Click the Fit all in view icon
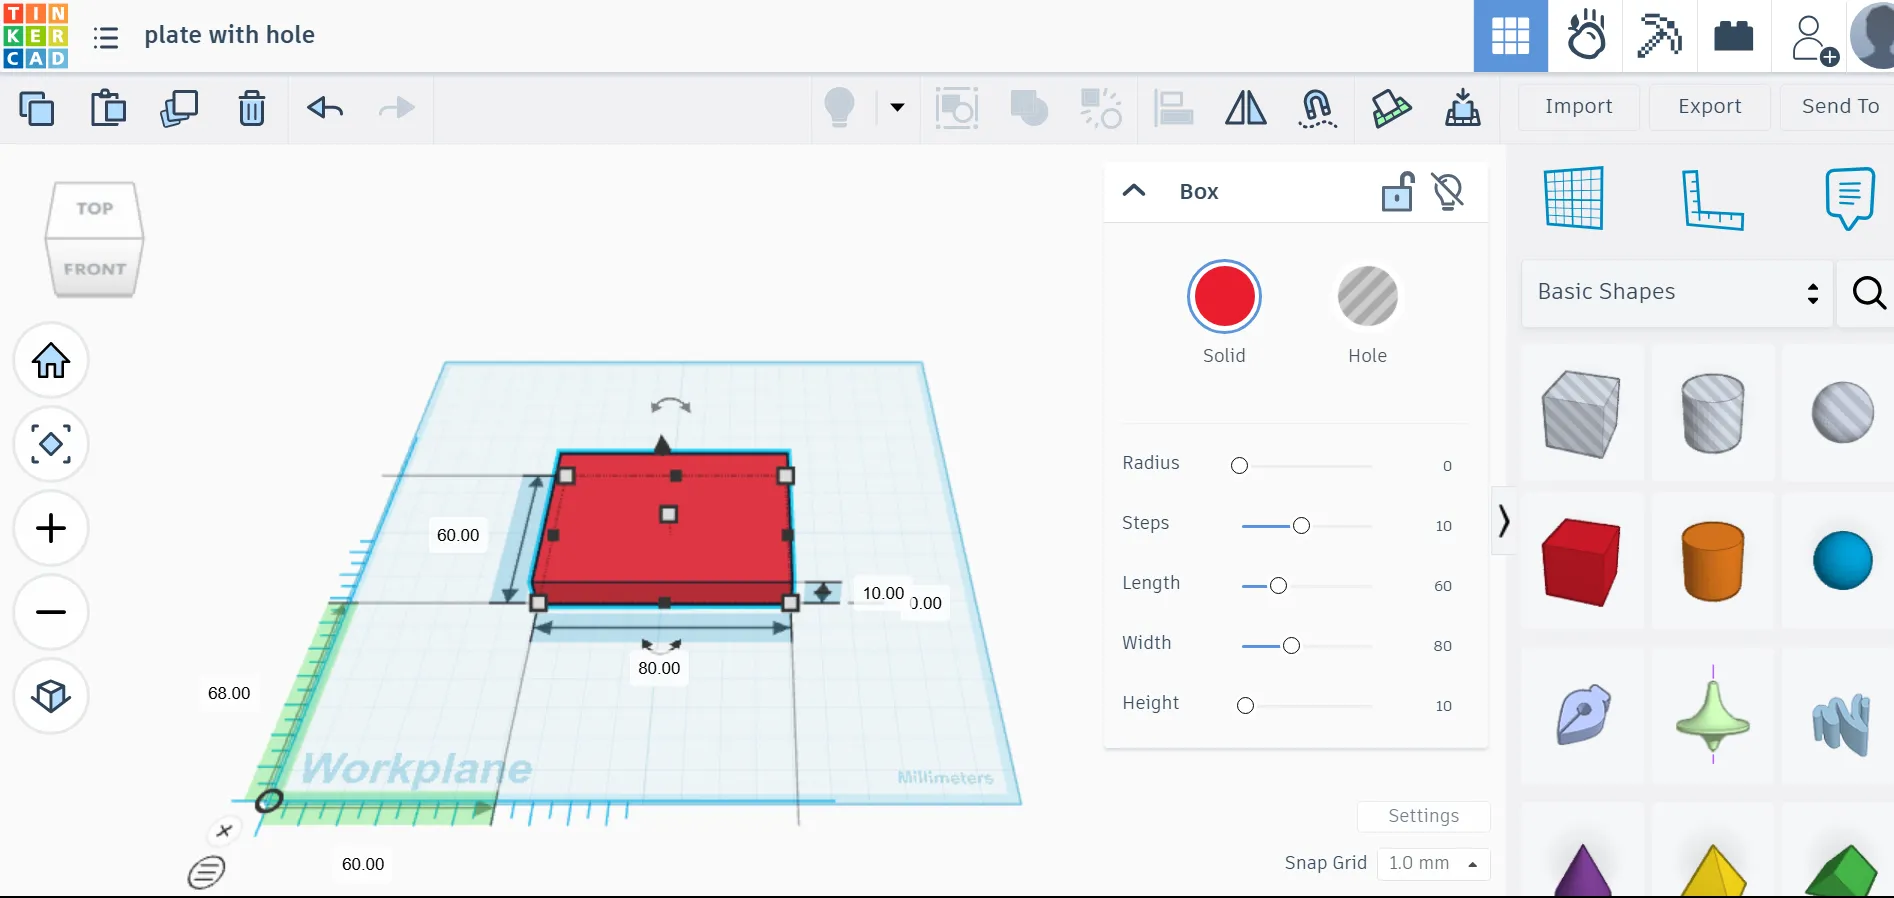This screenshot has width=1894, height=898. coord(51,445)
